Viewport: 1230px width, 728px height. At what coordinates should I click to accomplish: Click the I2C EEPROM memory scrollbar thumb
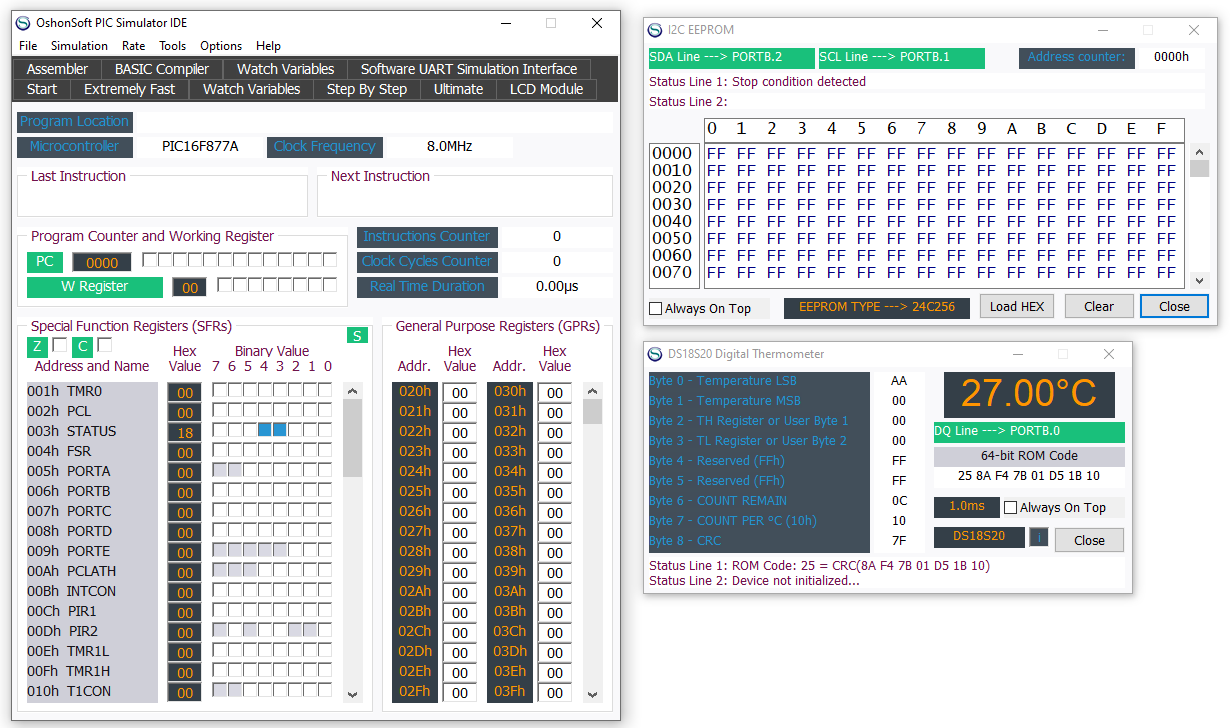click(x=1199, y=168)
